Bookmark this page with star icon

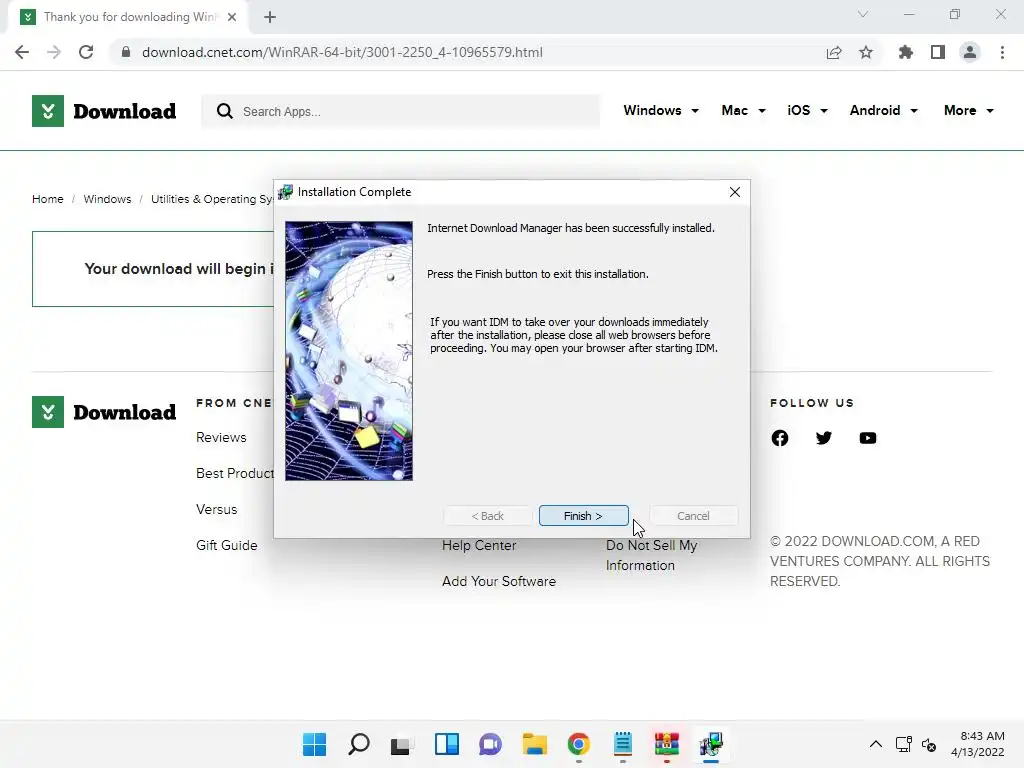pos(866,52)
